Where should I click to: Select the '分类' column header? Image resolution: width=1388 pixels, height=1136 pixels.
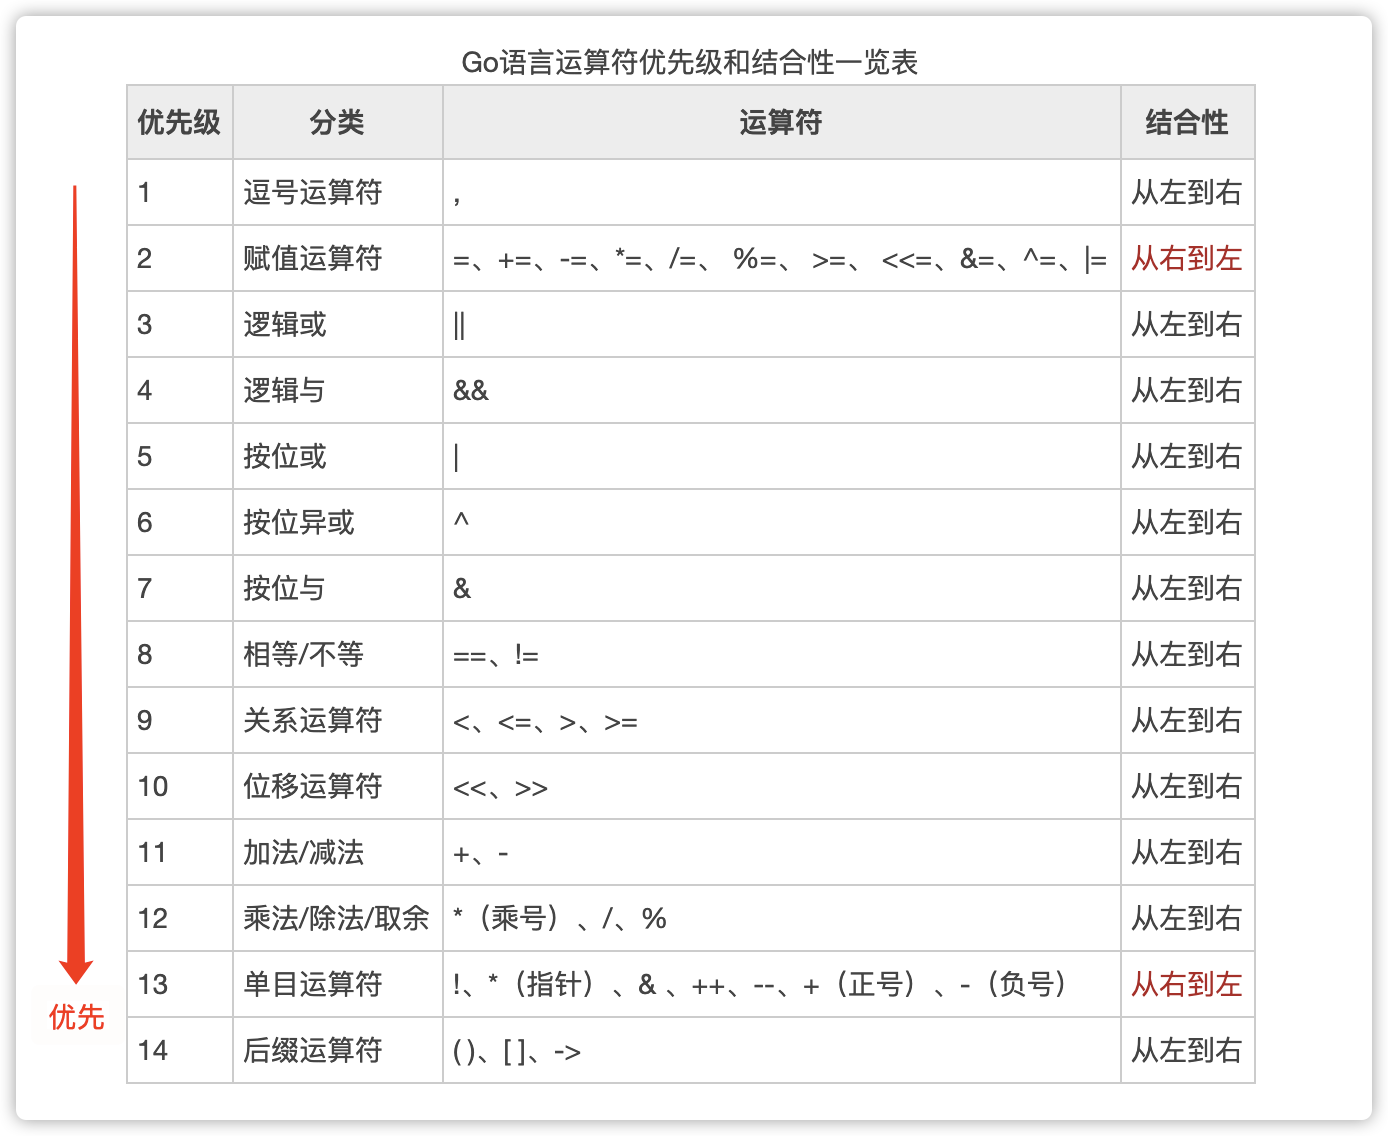(x=338, y=122)
